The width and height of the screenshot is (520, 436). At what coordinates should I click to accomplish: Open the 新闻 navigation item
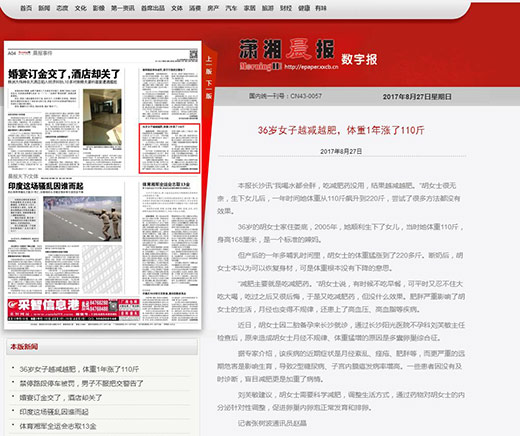[44, 8]
